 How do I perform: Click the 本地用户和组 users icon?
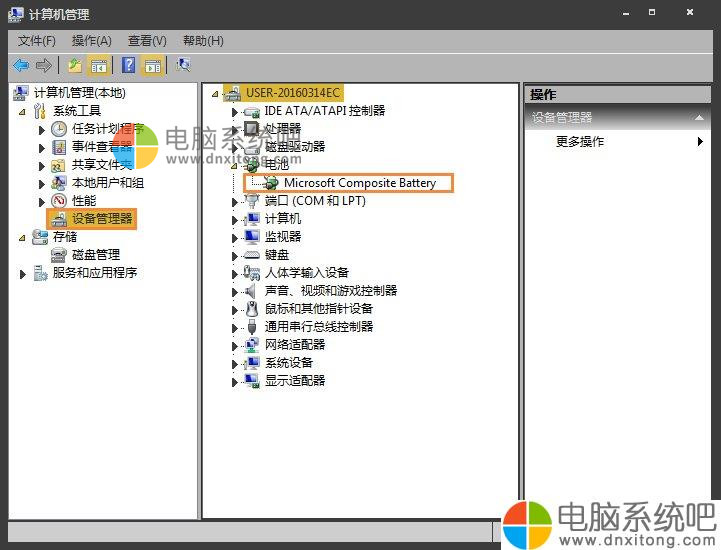pos(59,183)
